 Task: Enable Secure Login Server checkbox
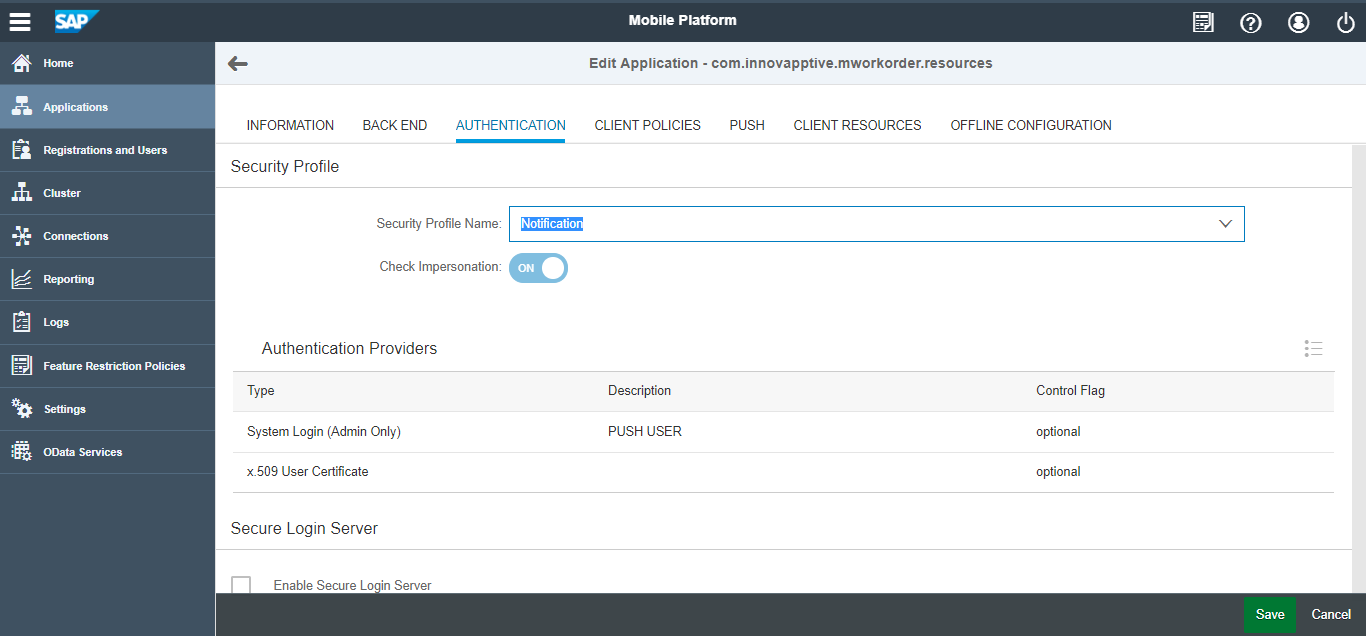241,585
